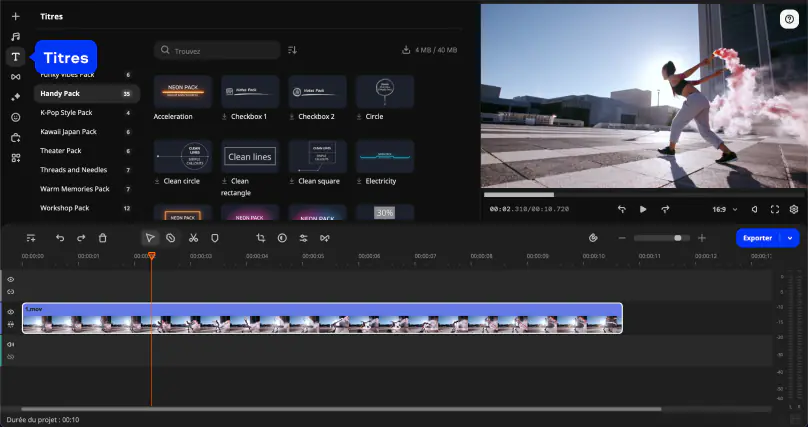808x427 pixels.
Task: Toggle the link icon on the audio track
Action: tap(10, 357)
